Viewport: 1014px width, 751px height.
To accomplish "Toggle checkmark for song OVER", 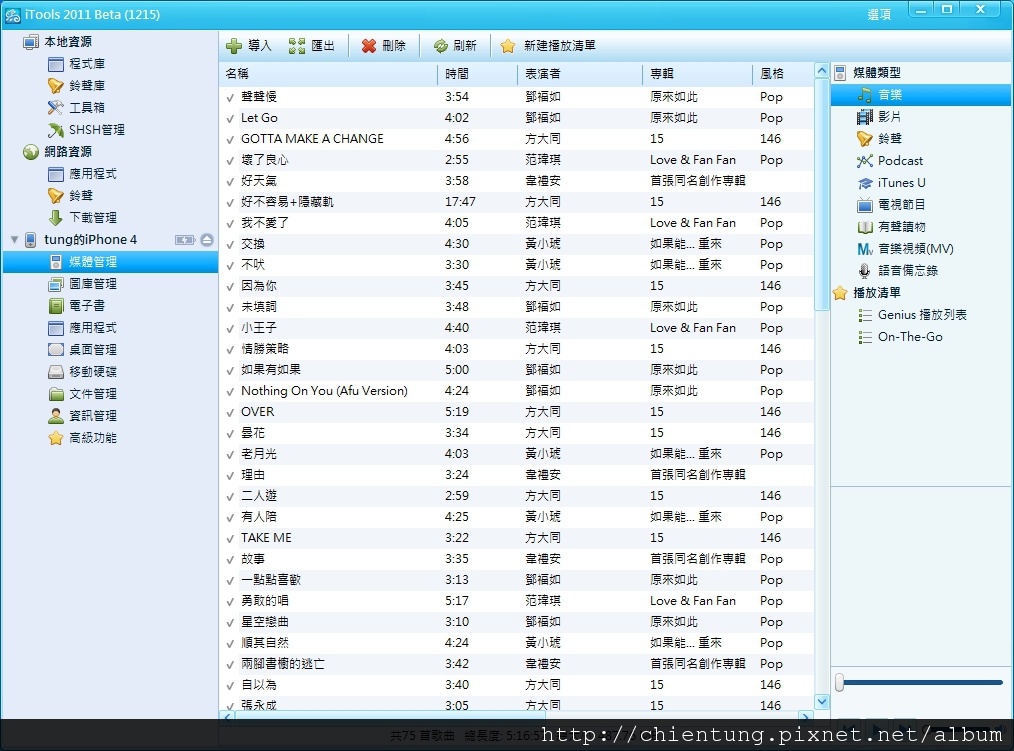I will [230, 412].
